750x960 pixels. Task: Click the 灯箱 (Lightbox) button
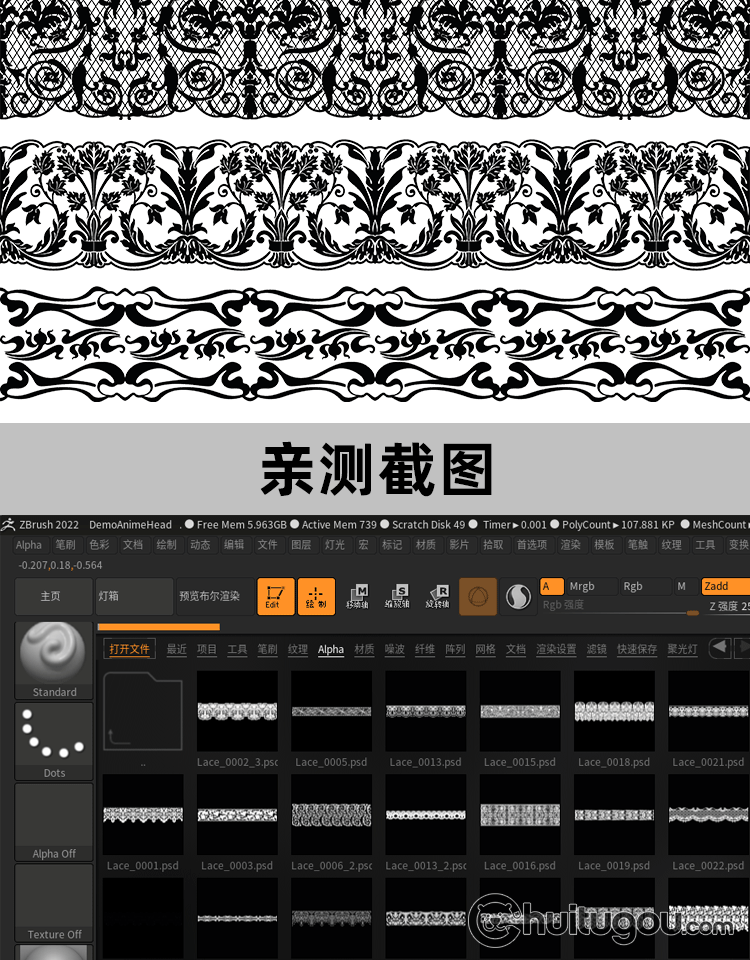tap(134, 596)
